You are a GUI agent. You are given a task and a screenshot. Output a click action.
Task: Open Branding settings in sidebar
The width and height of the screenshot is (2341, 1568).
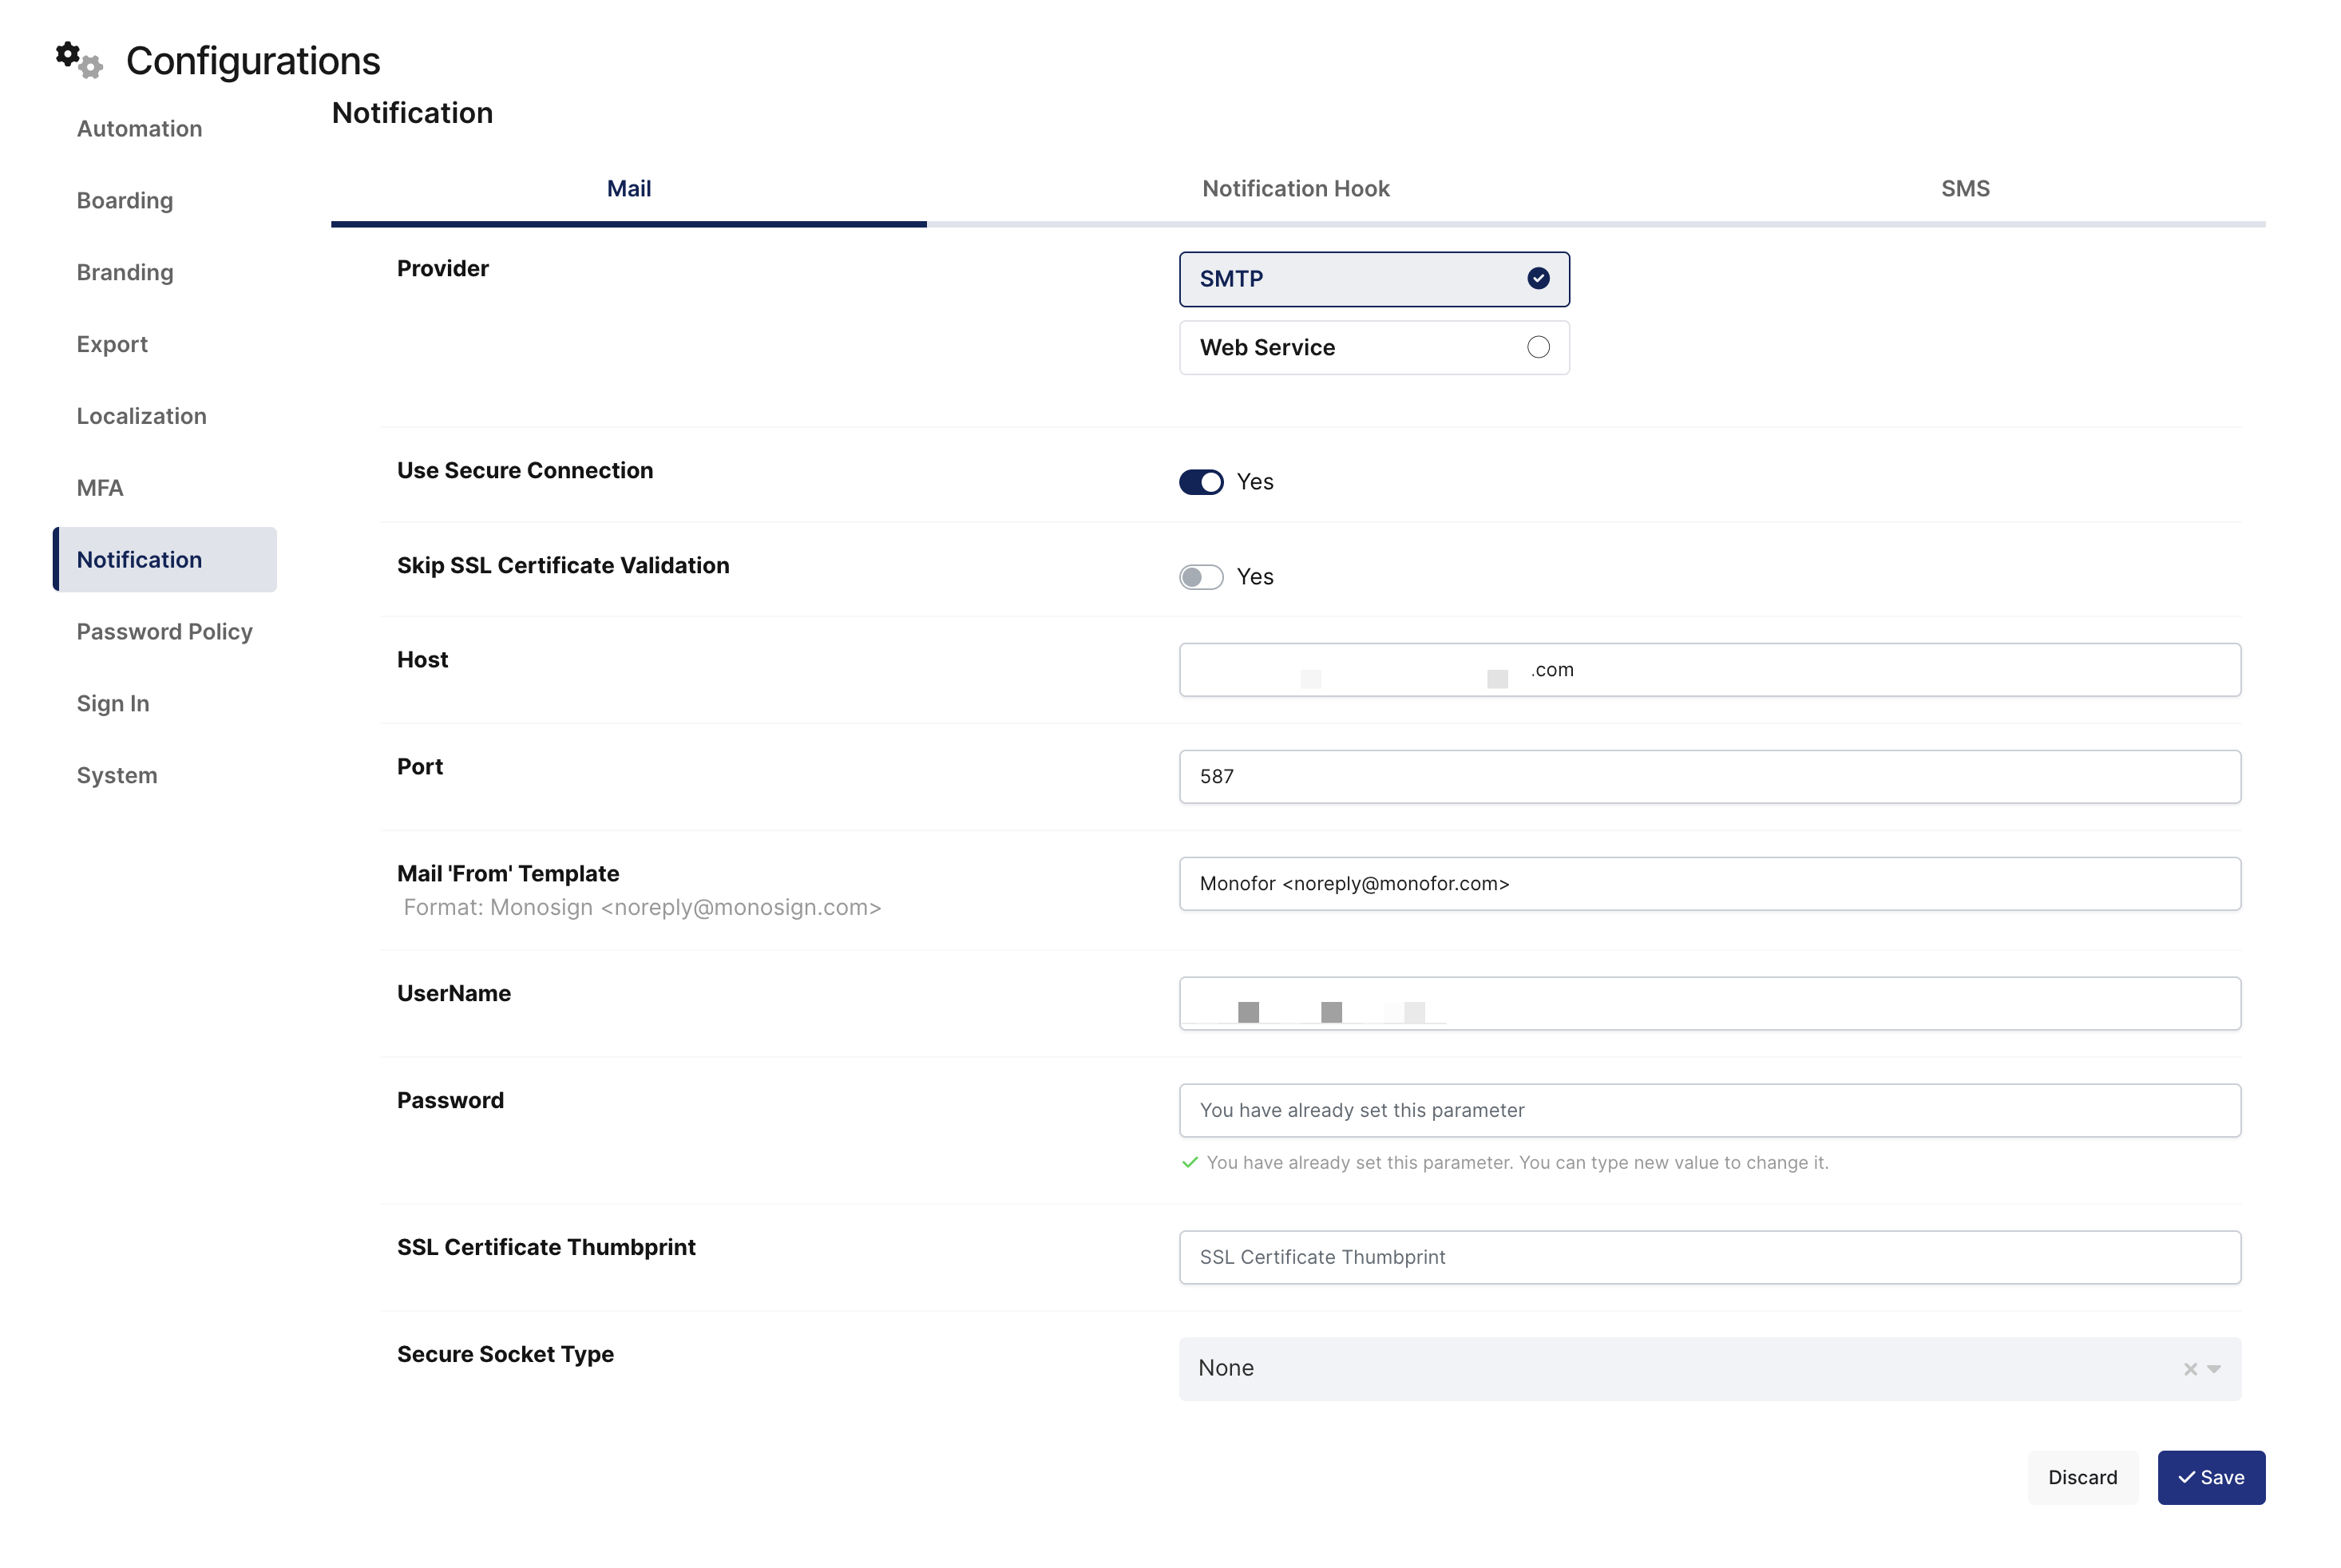[125, 272]
